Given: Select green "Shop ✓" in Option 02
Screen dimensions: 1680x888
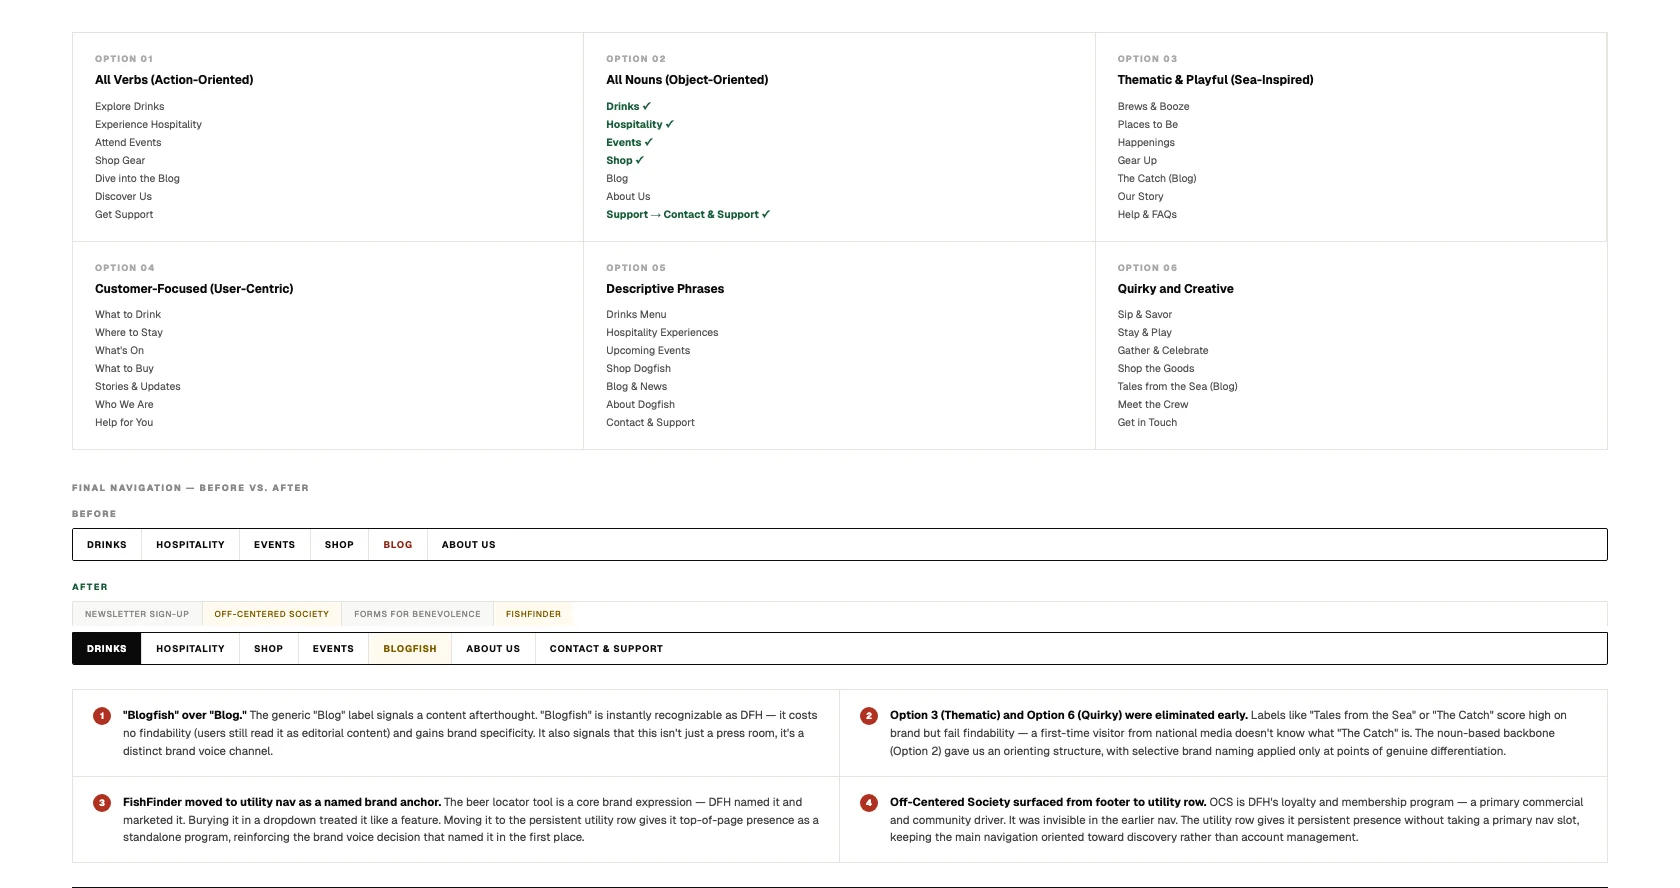Looking at the screenshot, I should (x=625, y=161).
